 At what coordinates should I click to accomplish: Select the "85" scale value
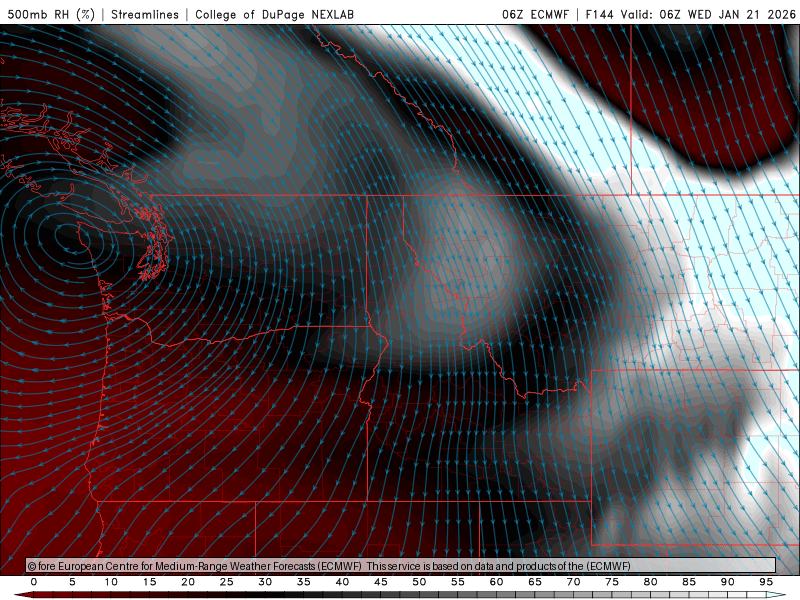(689, 582)
